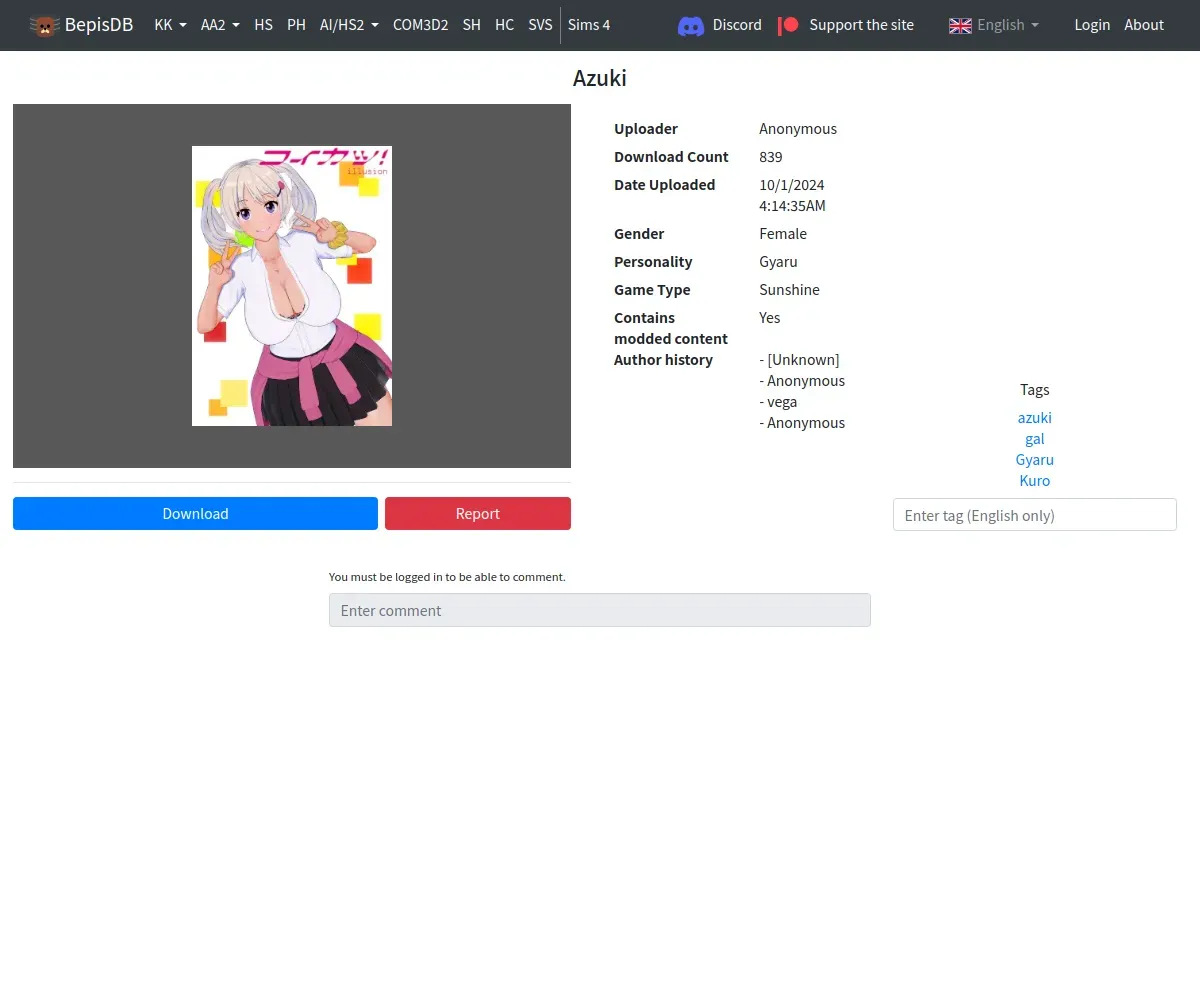
Task: Open the SH section
Action: [471, 25]
